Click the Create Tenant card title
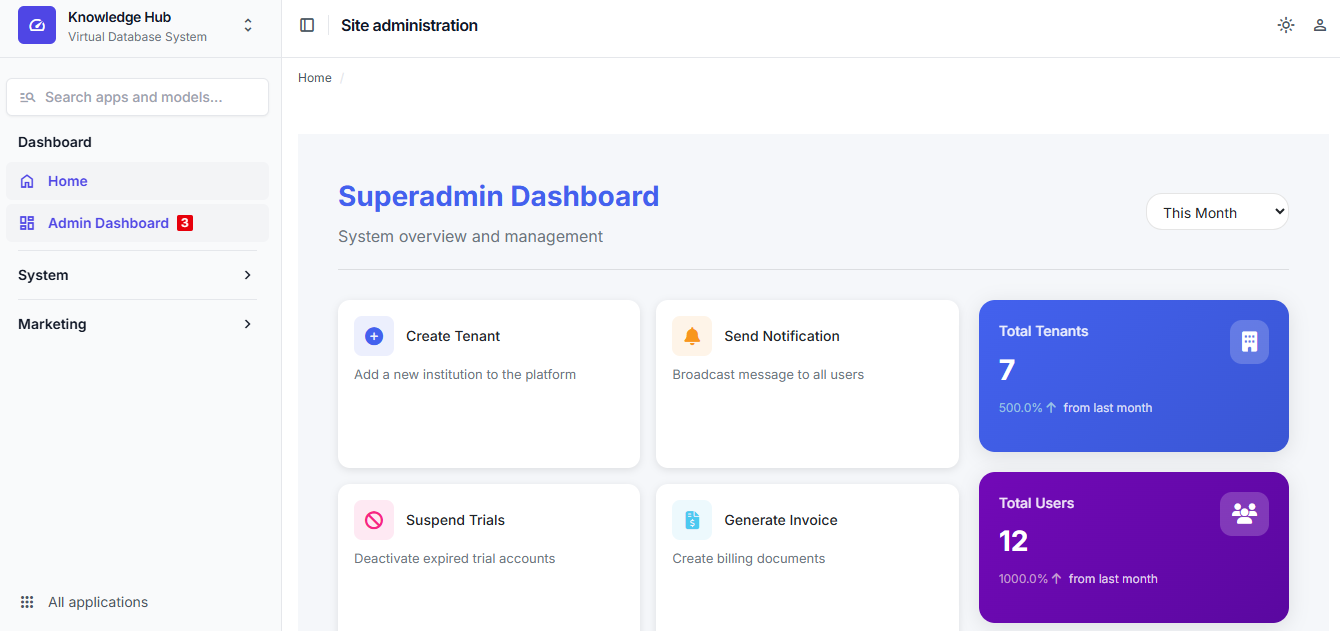Viewport: 1340px width, 631px height. (x=453, y=336)
